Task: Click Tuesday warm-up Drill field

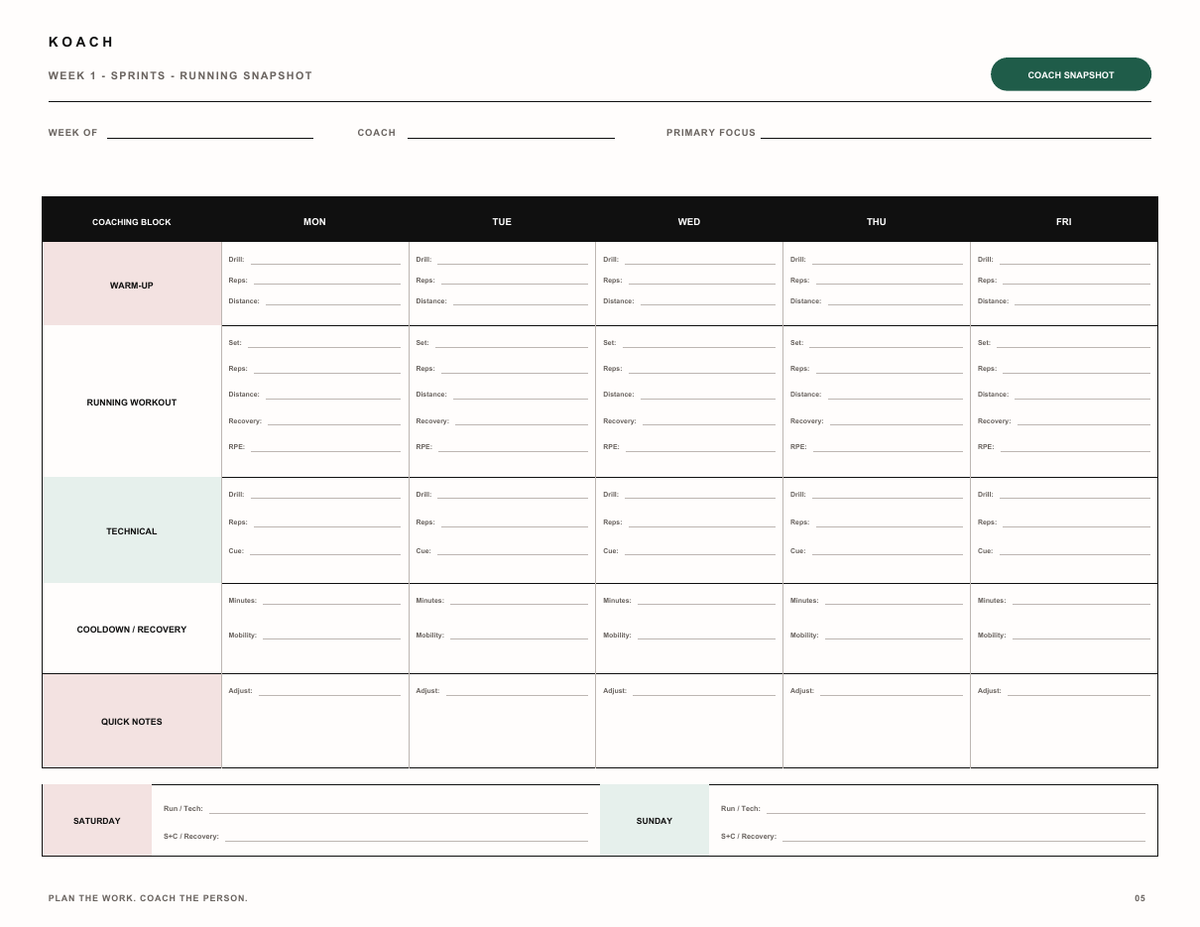Action: (512, 259)
